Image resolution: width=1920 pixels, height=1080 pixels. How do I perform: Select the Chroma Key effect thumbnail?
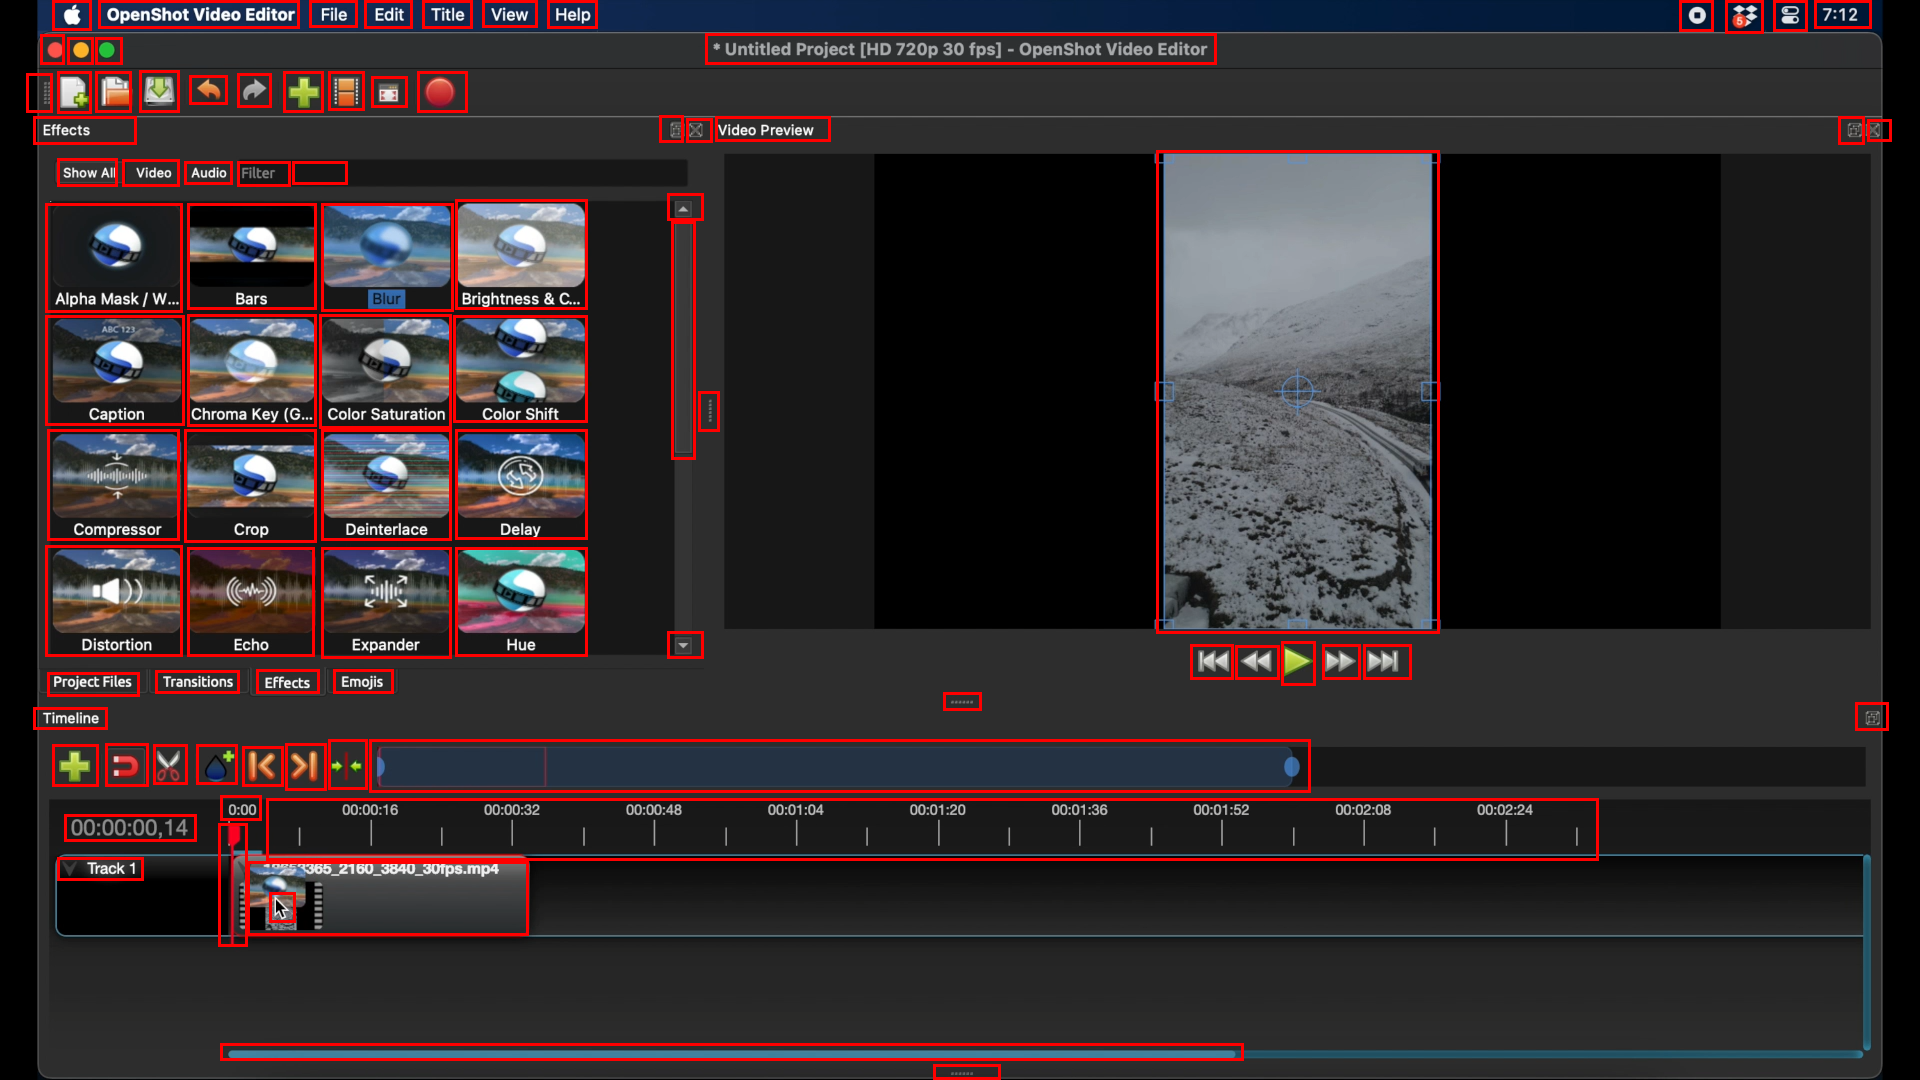tap(251, 371)
